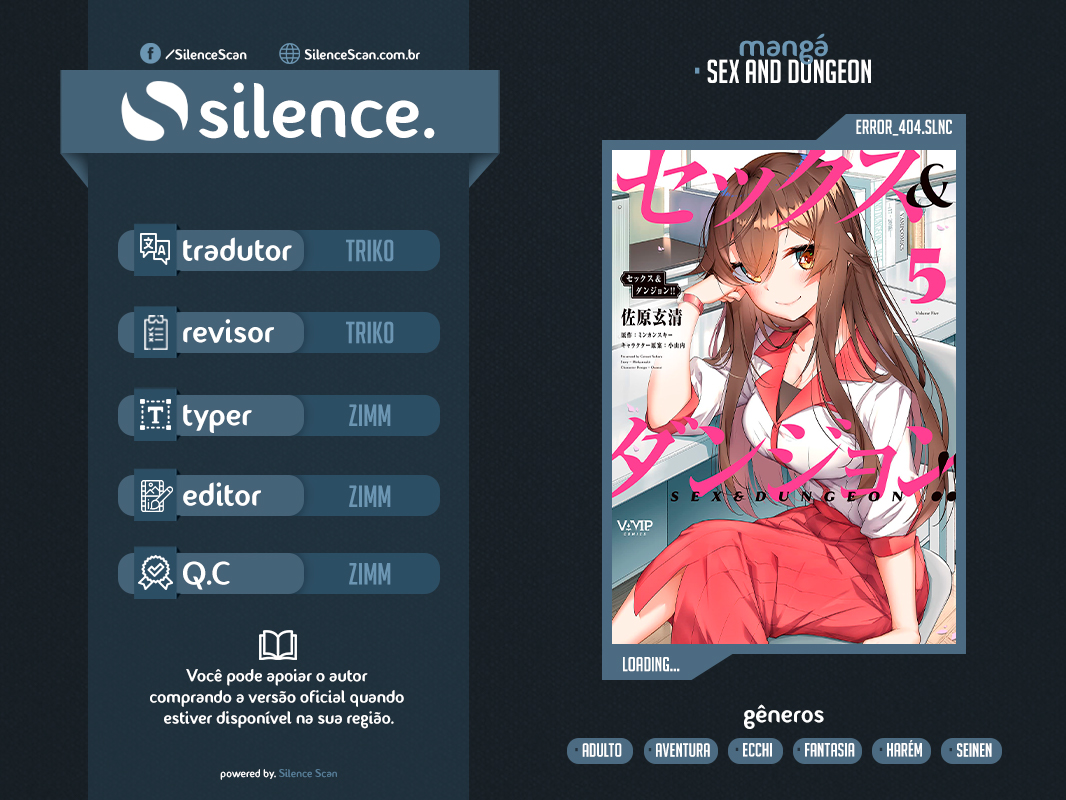Select the SEINEN genre tag
Screen dimensions: 1066x800
click(x=972, y=750)
